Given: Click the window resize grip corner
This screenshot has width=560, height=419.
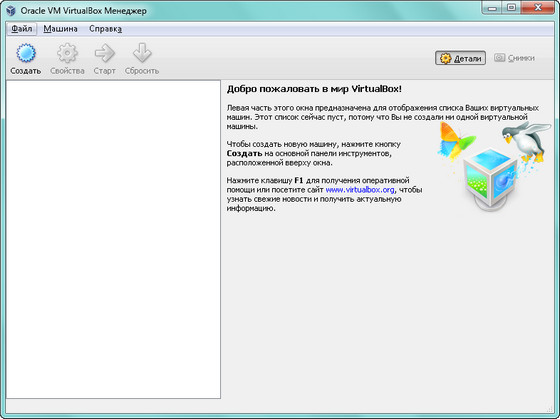Looking at the screenshot, I should [550, 408].
